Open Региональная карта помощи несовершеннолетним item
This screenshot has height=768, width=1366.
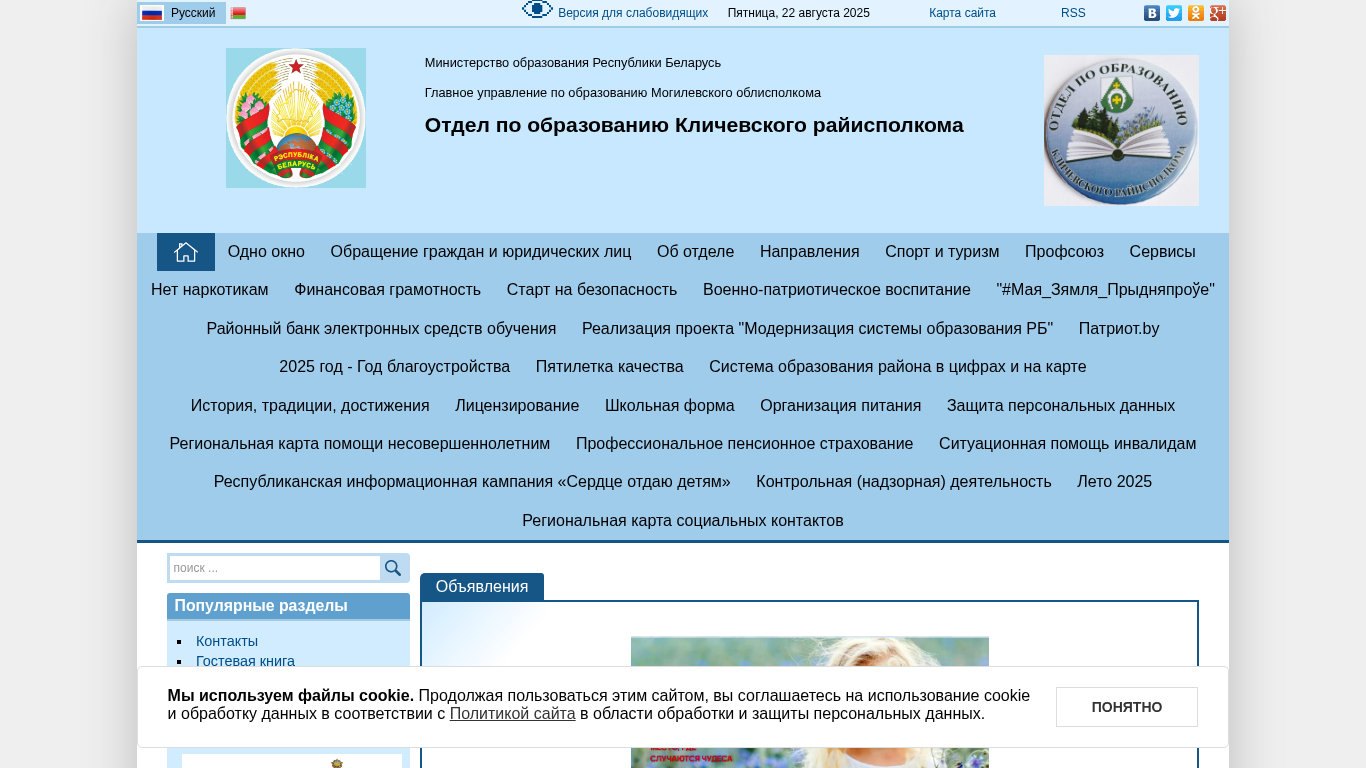360,444
